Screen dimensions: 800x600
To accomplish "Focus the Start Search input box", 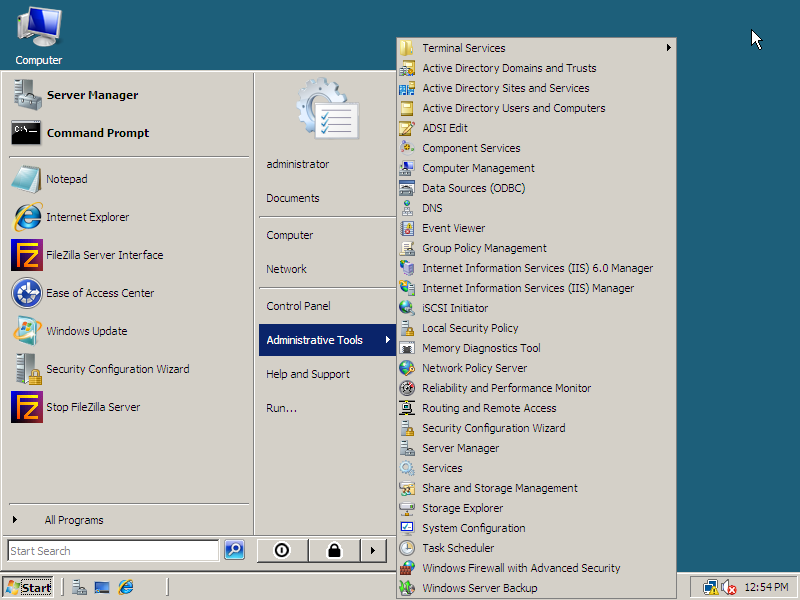I will (113, 551).
